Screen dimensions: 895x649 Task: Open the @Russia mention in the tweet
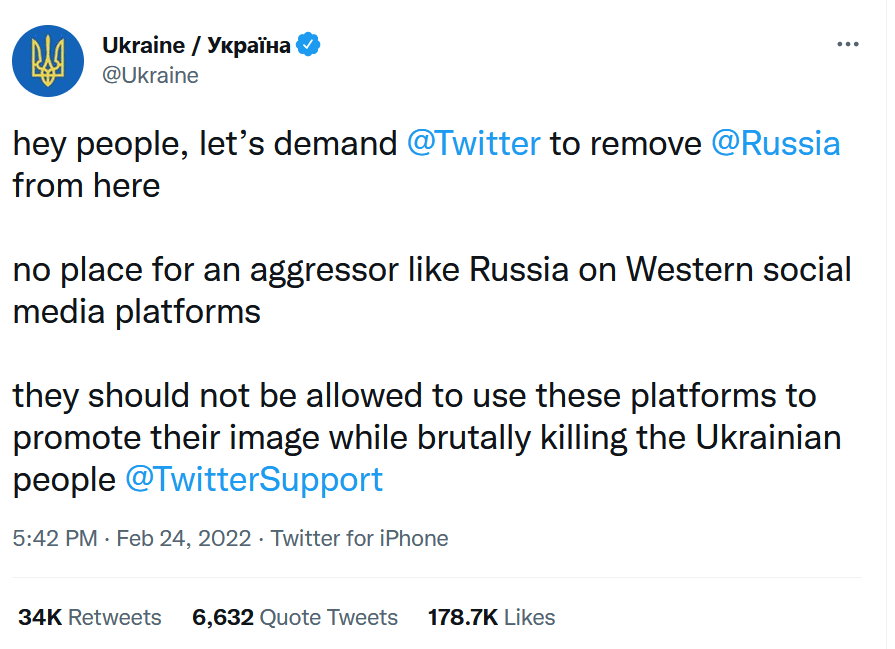[775, 144]
